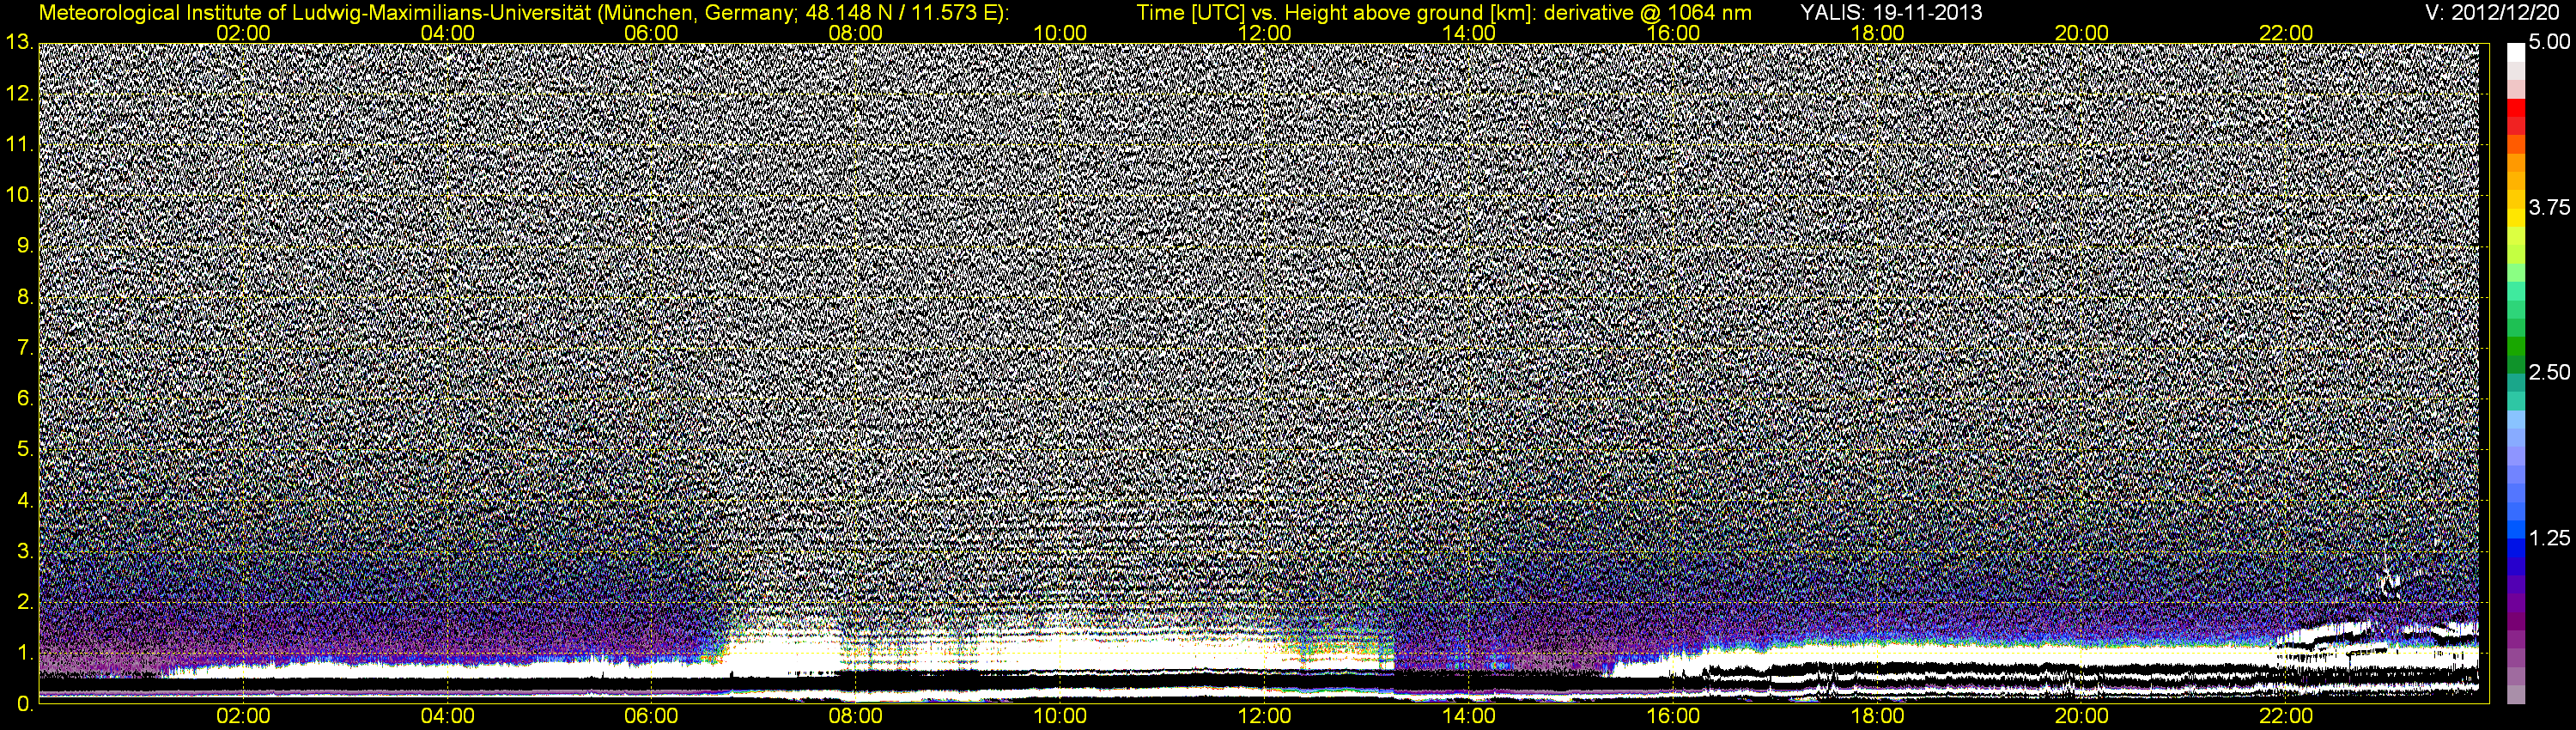
Task: Click the 08:00 label on the top time axis
Action: pyautogui.click(x=856, y=33)
